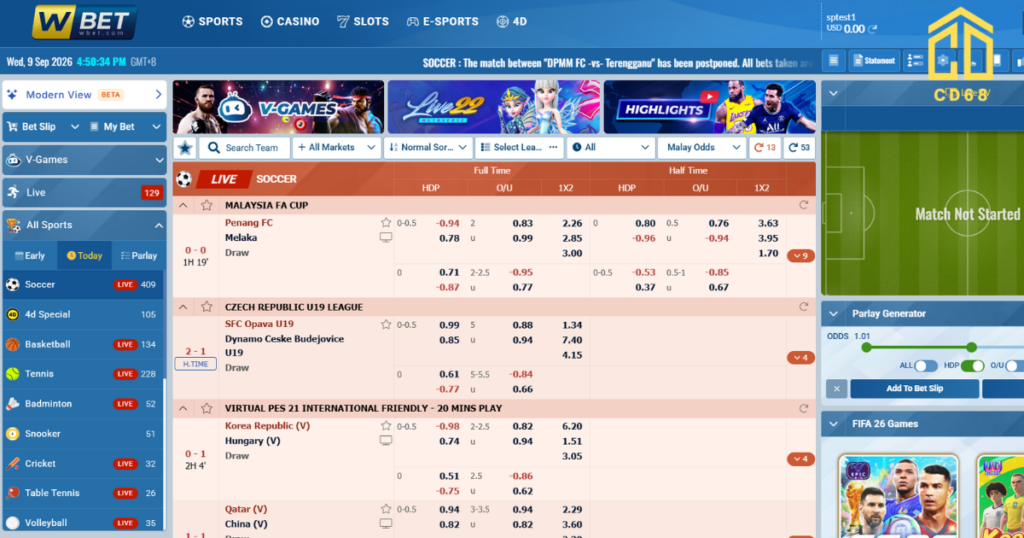
Task: Open the E-Sports menu
Action: [443, 22]
